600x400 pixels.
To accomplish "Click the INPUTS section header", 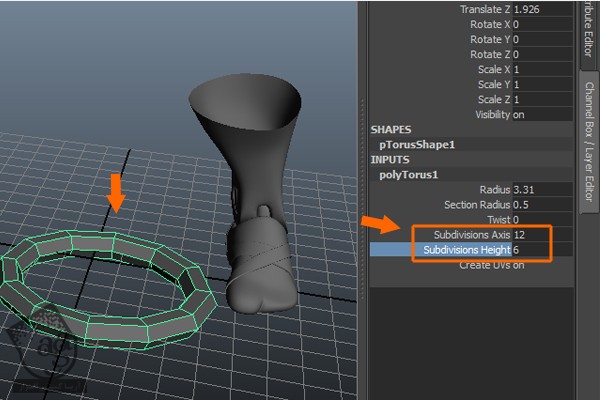I will (390, 160).
